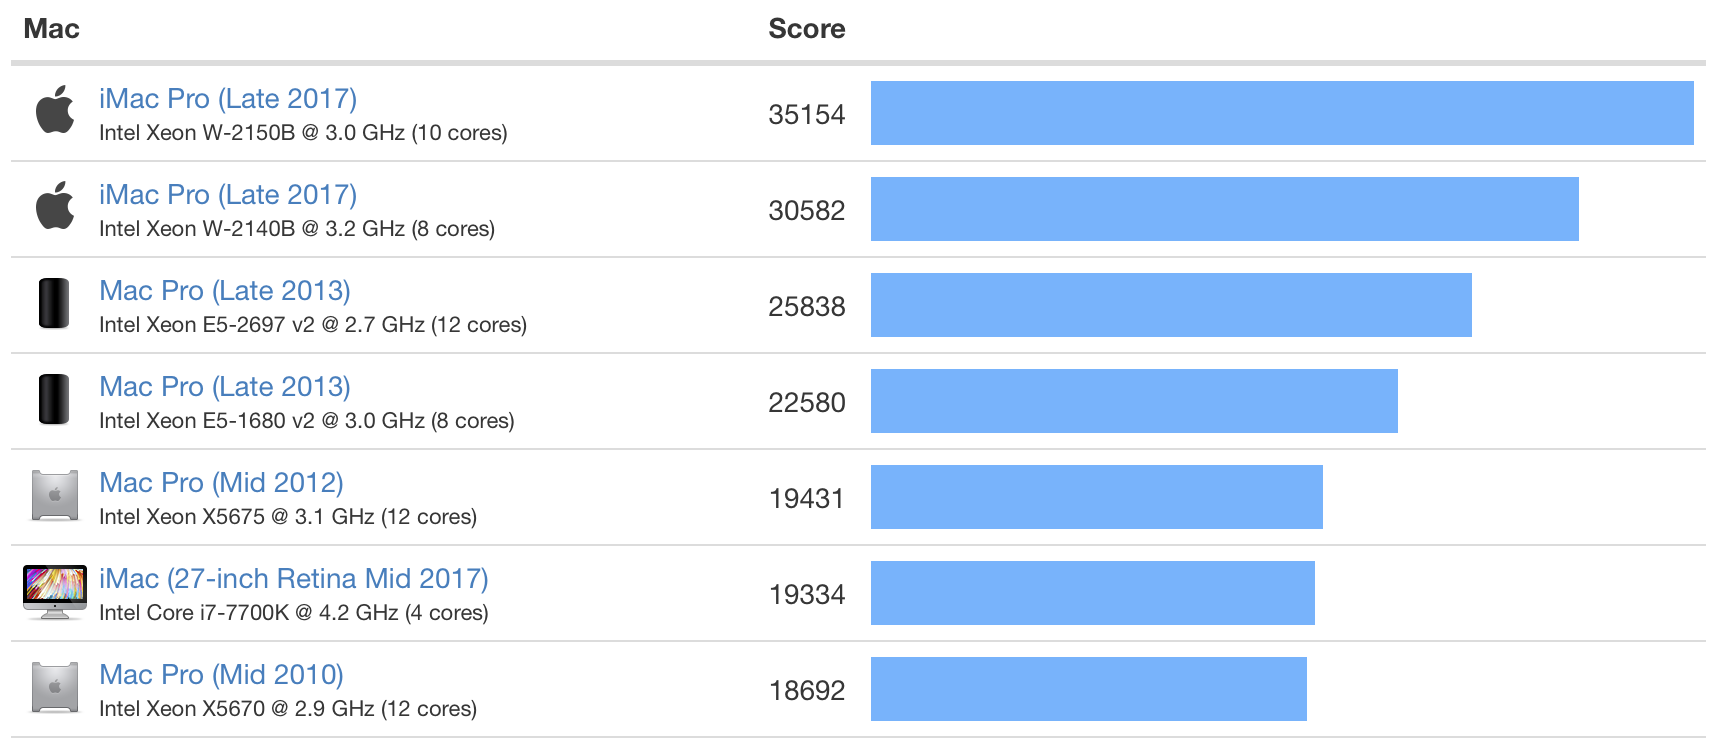1734x746 pixels.
Task: Open iMac Pro (Late 2017) 8-core link
Action: coord(228,195)
